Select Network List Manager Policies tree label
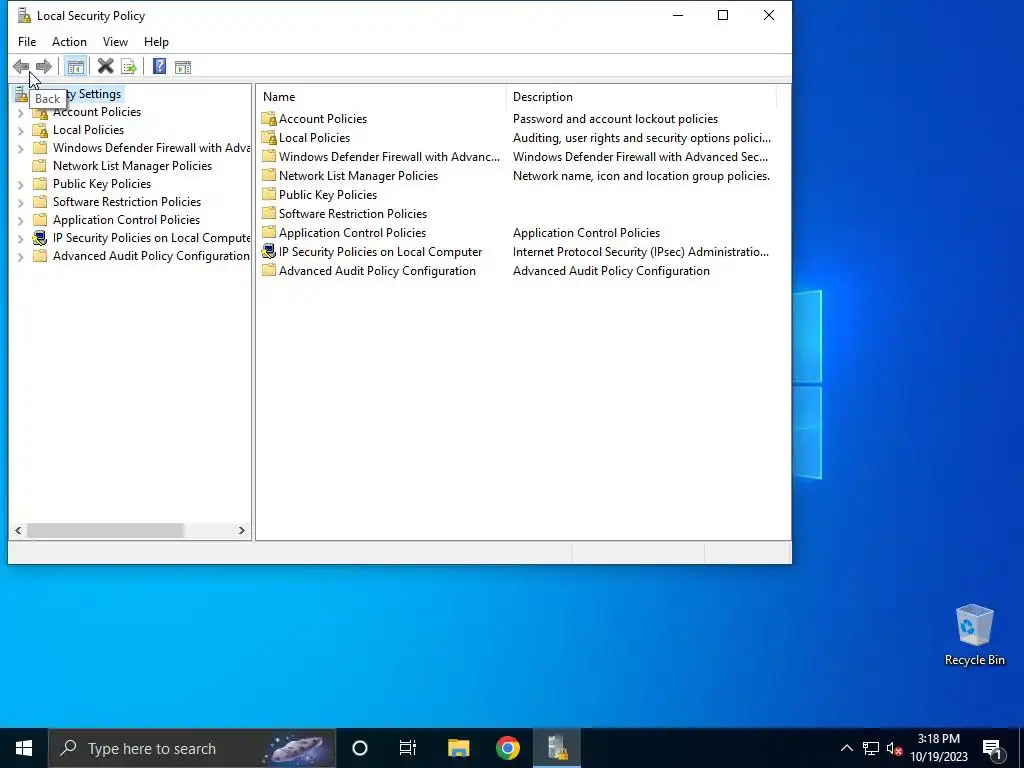This screenshot has width=1024, height=768. [133, 166]
